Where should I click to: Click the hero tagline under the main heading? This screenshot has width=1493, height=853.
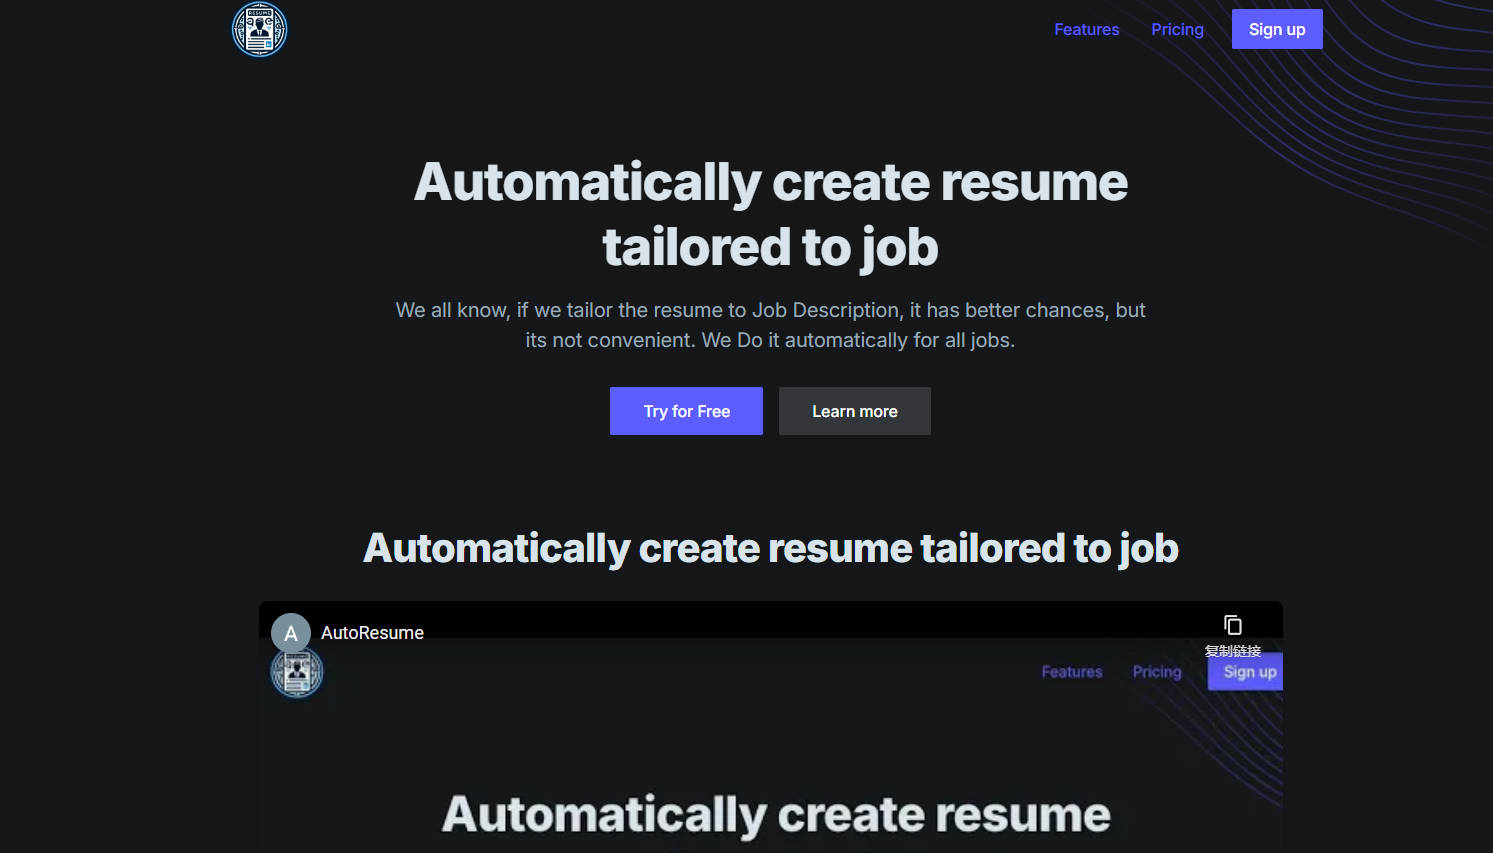tap(770, 324)
